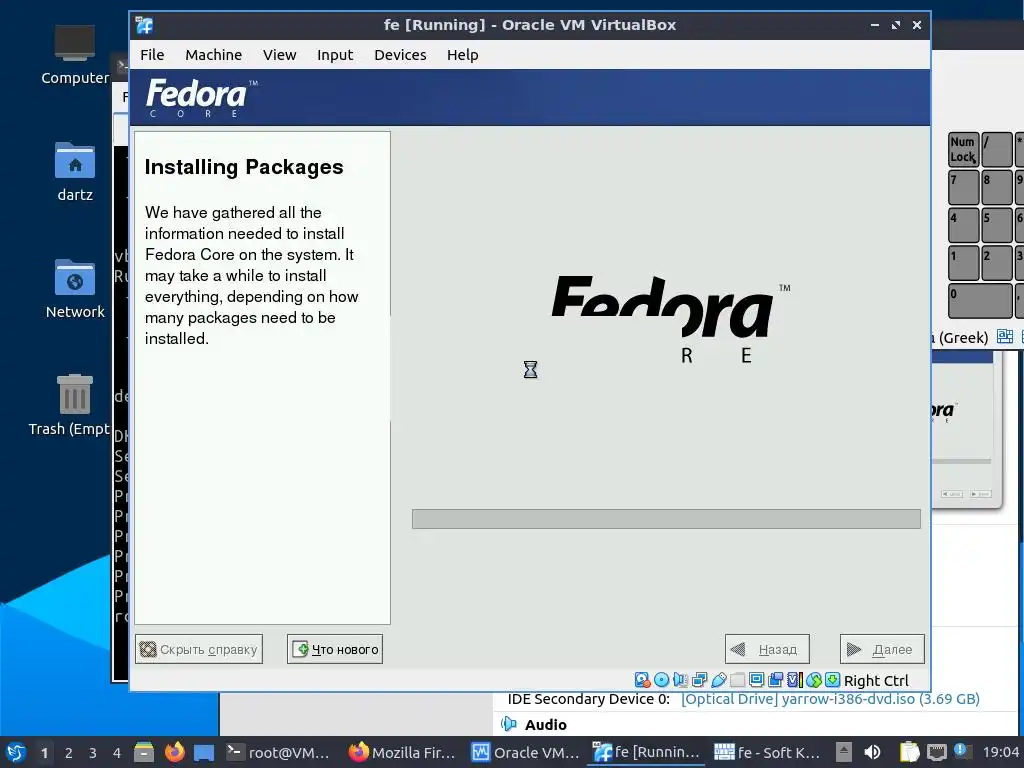Switch to workspace 2
Viewport: 1024px width, 768px height.
[69, 753]
